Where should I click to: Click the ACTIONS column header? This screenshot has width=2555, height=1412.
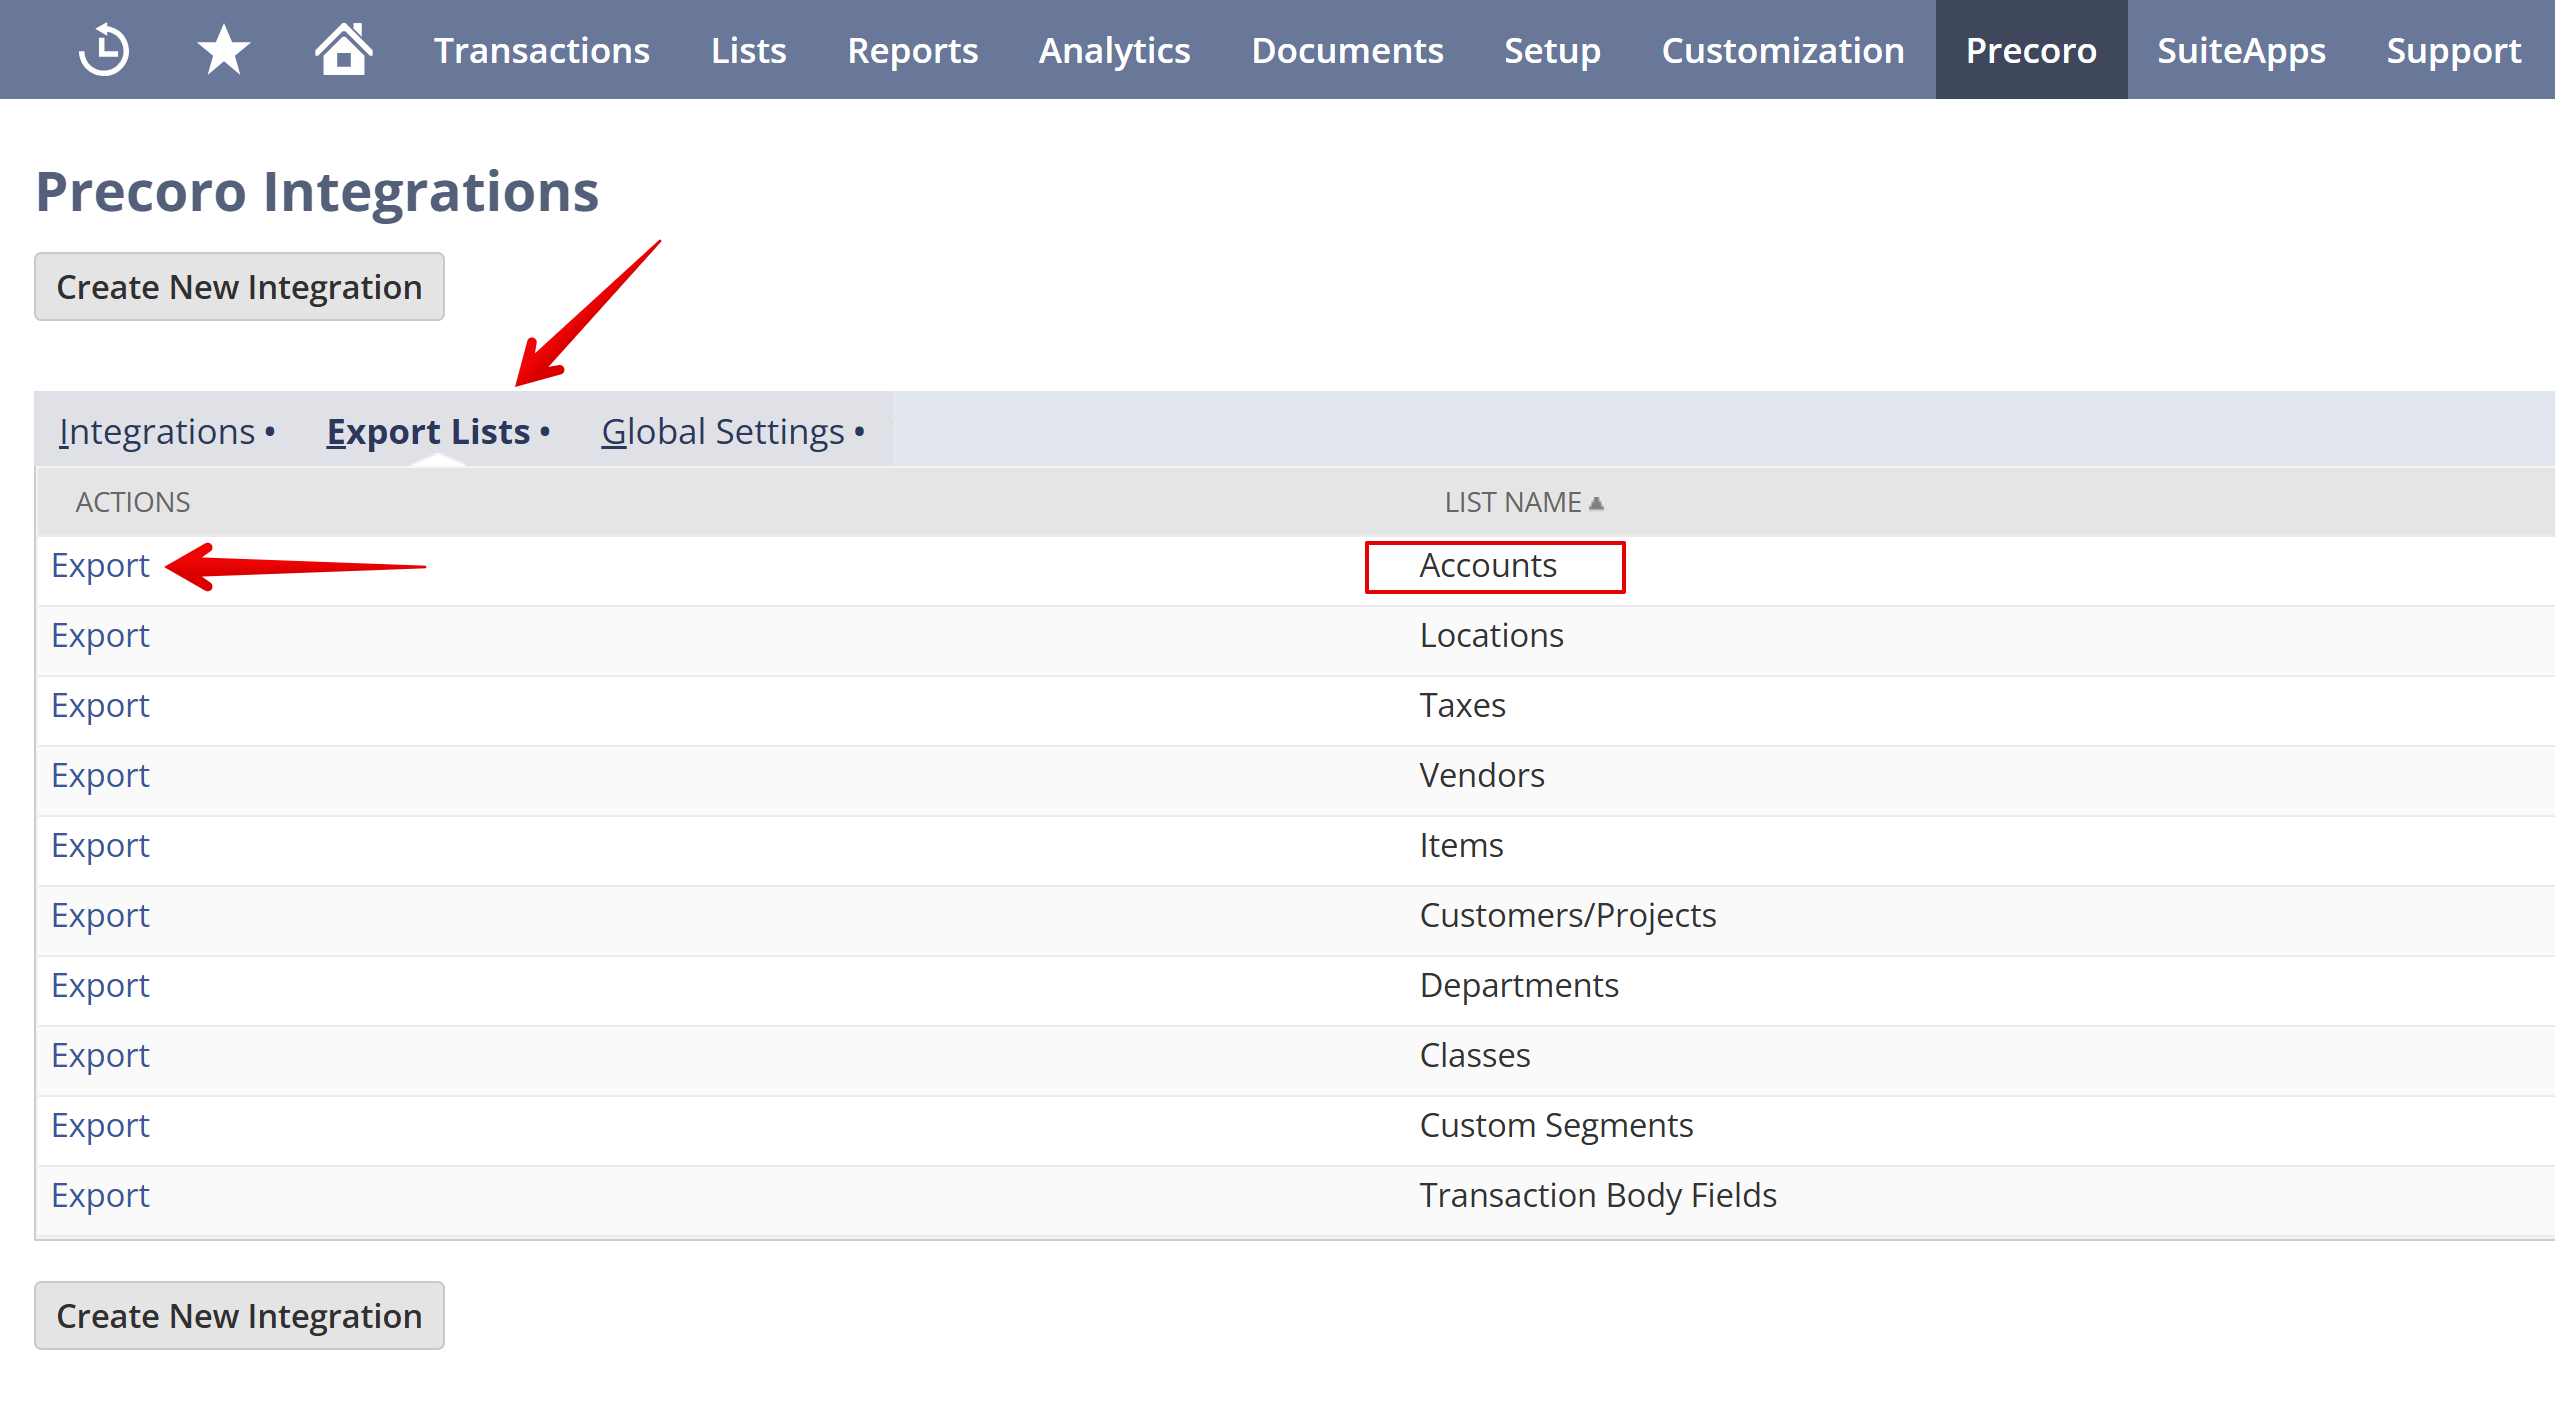tap(133, 502)
